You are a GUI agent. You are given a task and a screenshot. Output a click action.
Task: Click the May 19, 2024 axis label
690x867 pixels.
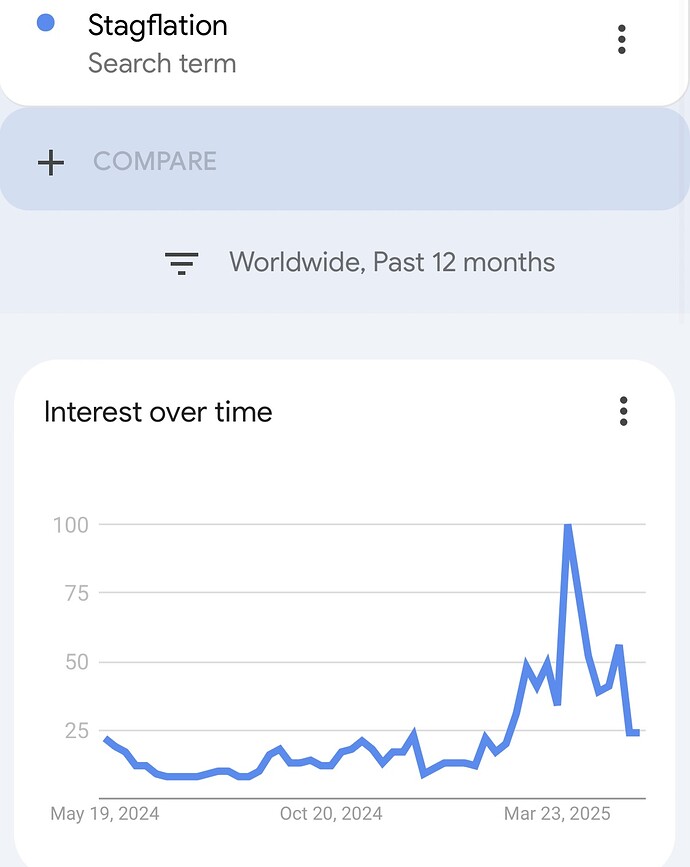(104, 813)
